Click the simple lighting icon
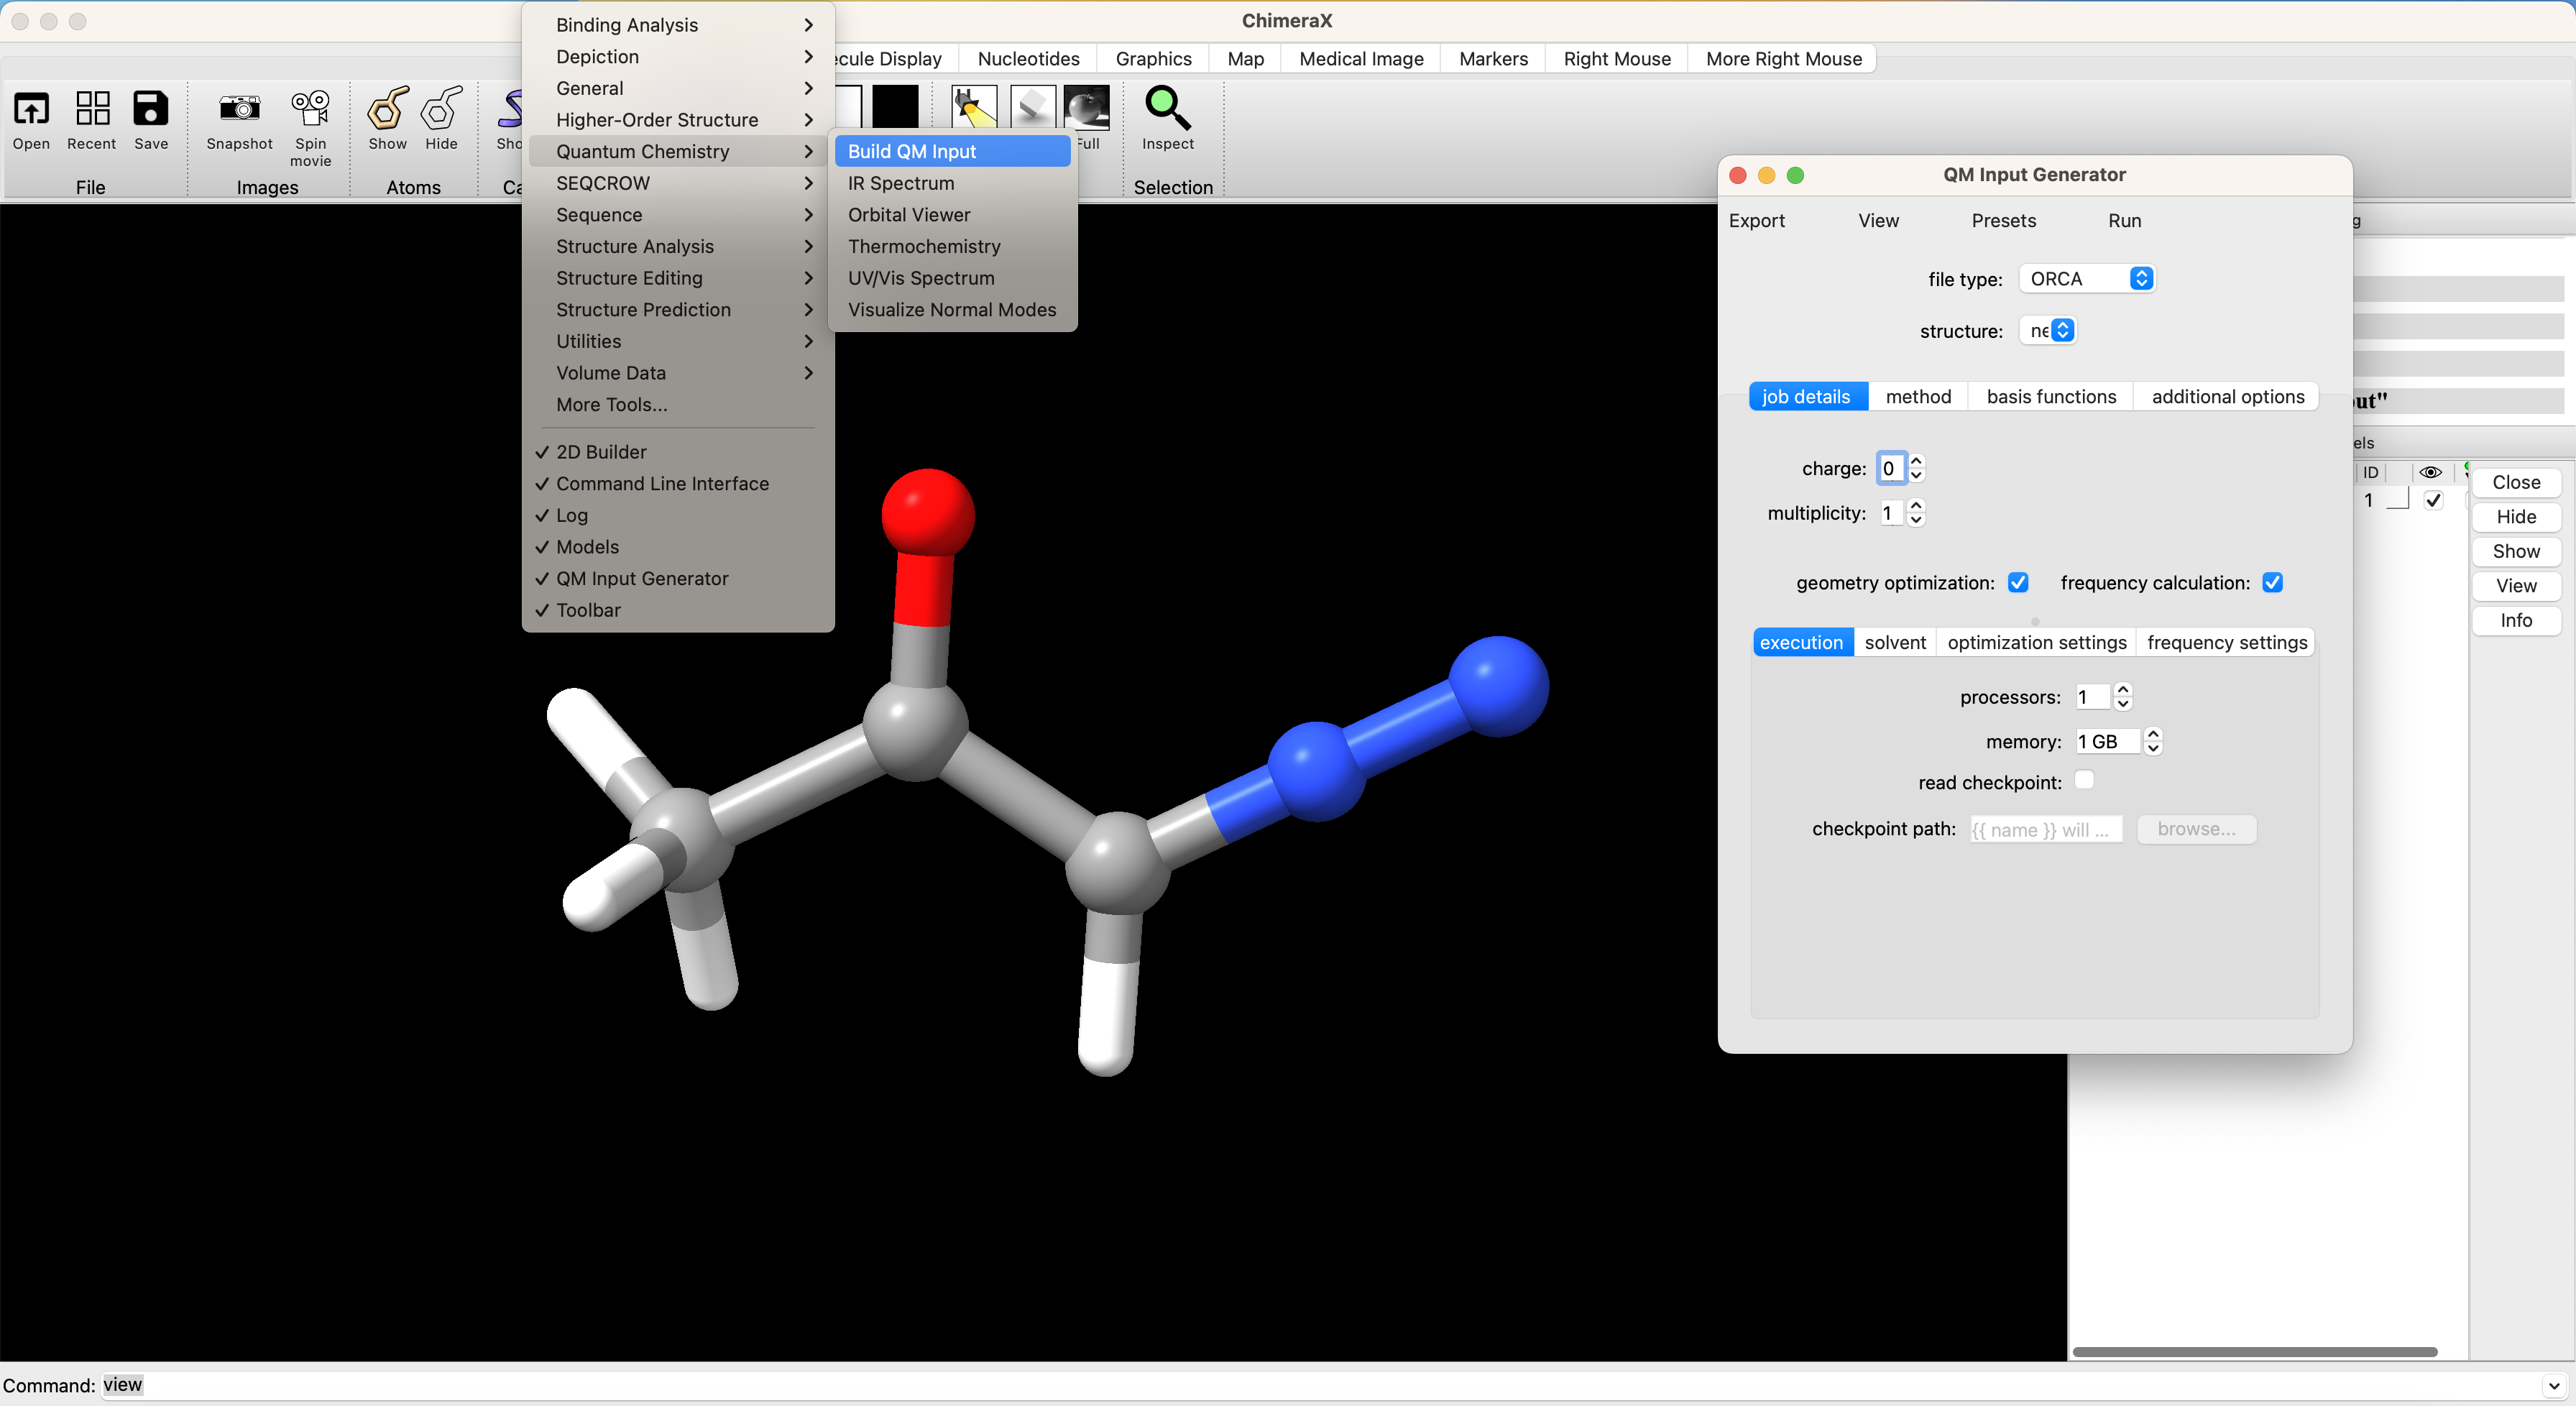The height and width of the screenshot is (1406, 2576). tap(974, 107)
